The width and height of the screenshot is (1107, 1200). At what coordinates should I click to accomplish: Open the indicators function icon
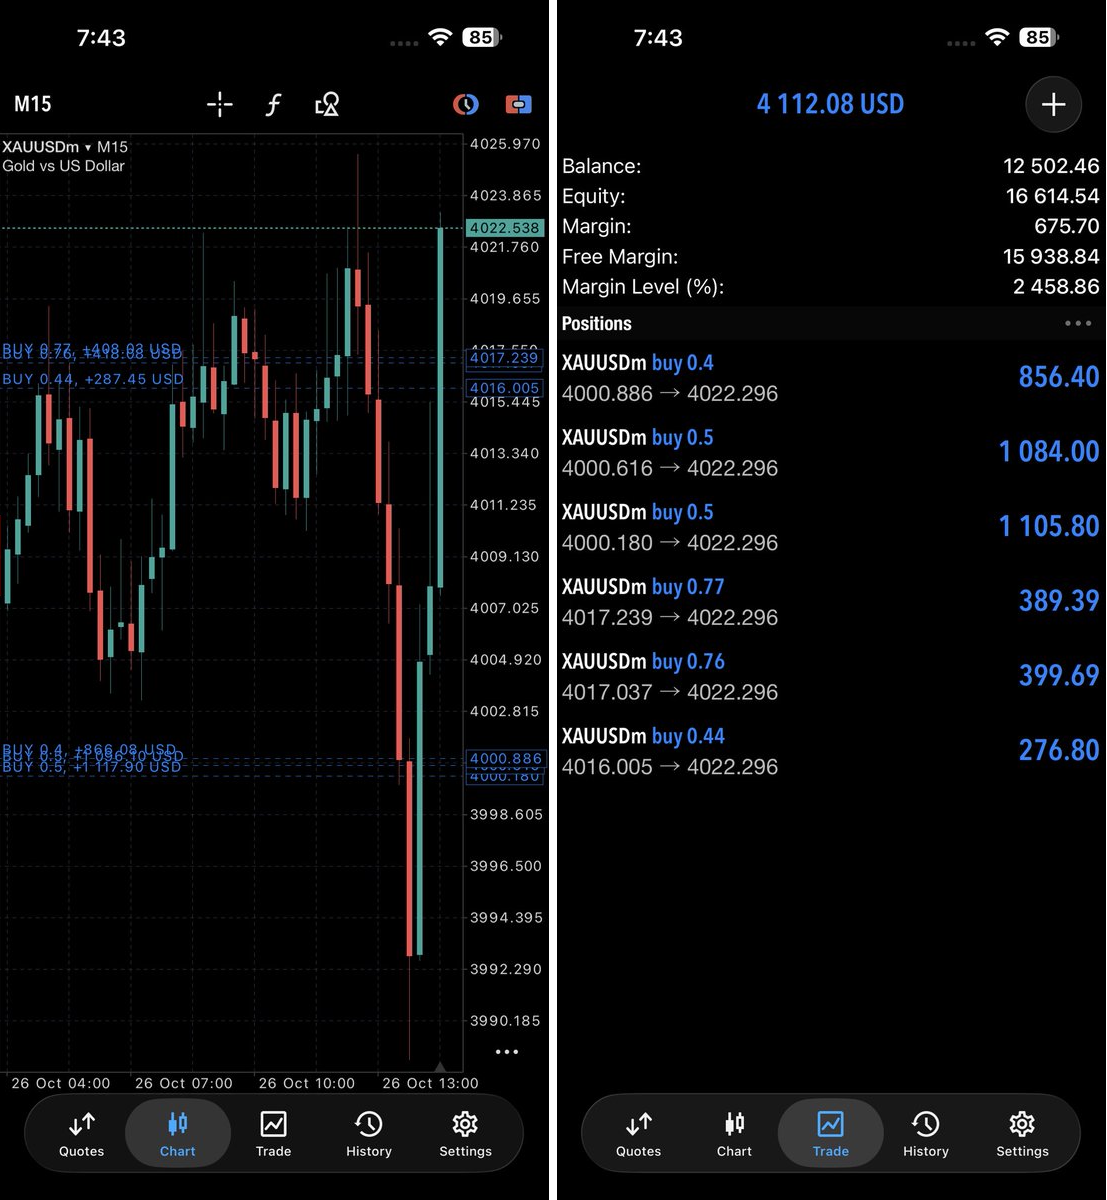(273, 104)
